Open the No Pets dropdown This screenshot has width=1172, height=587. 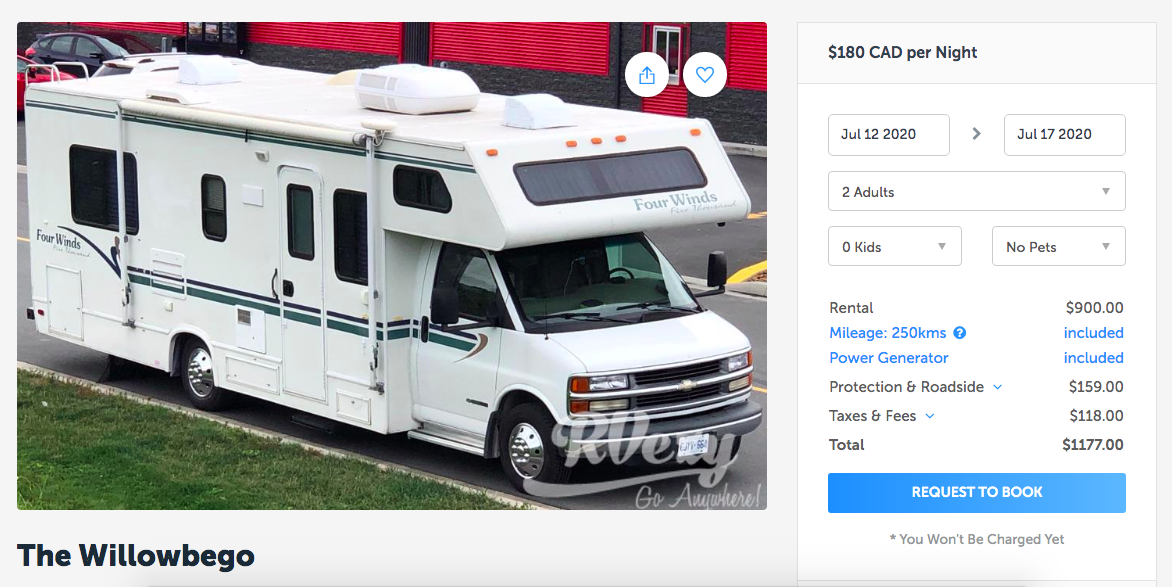[1058, 246]
